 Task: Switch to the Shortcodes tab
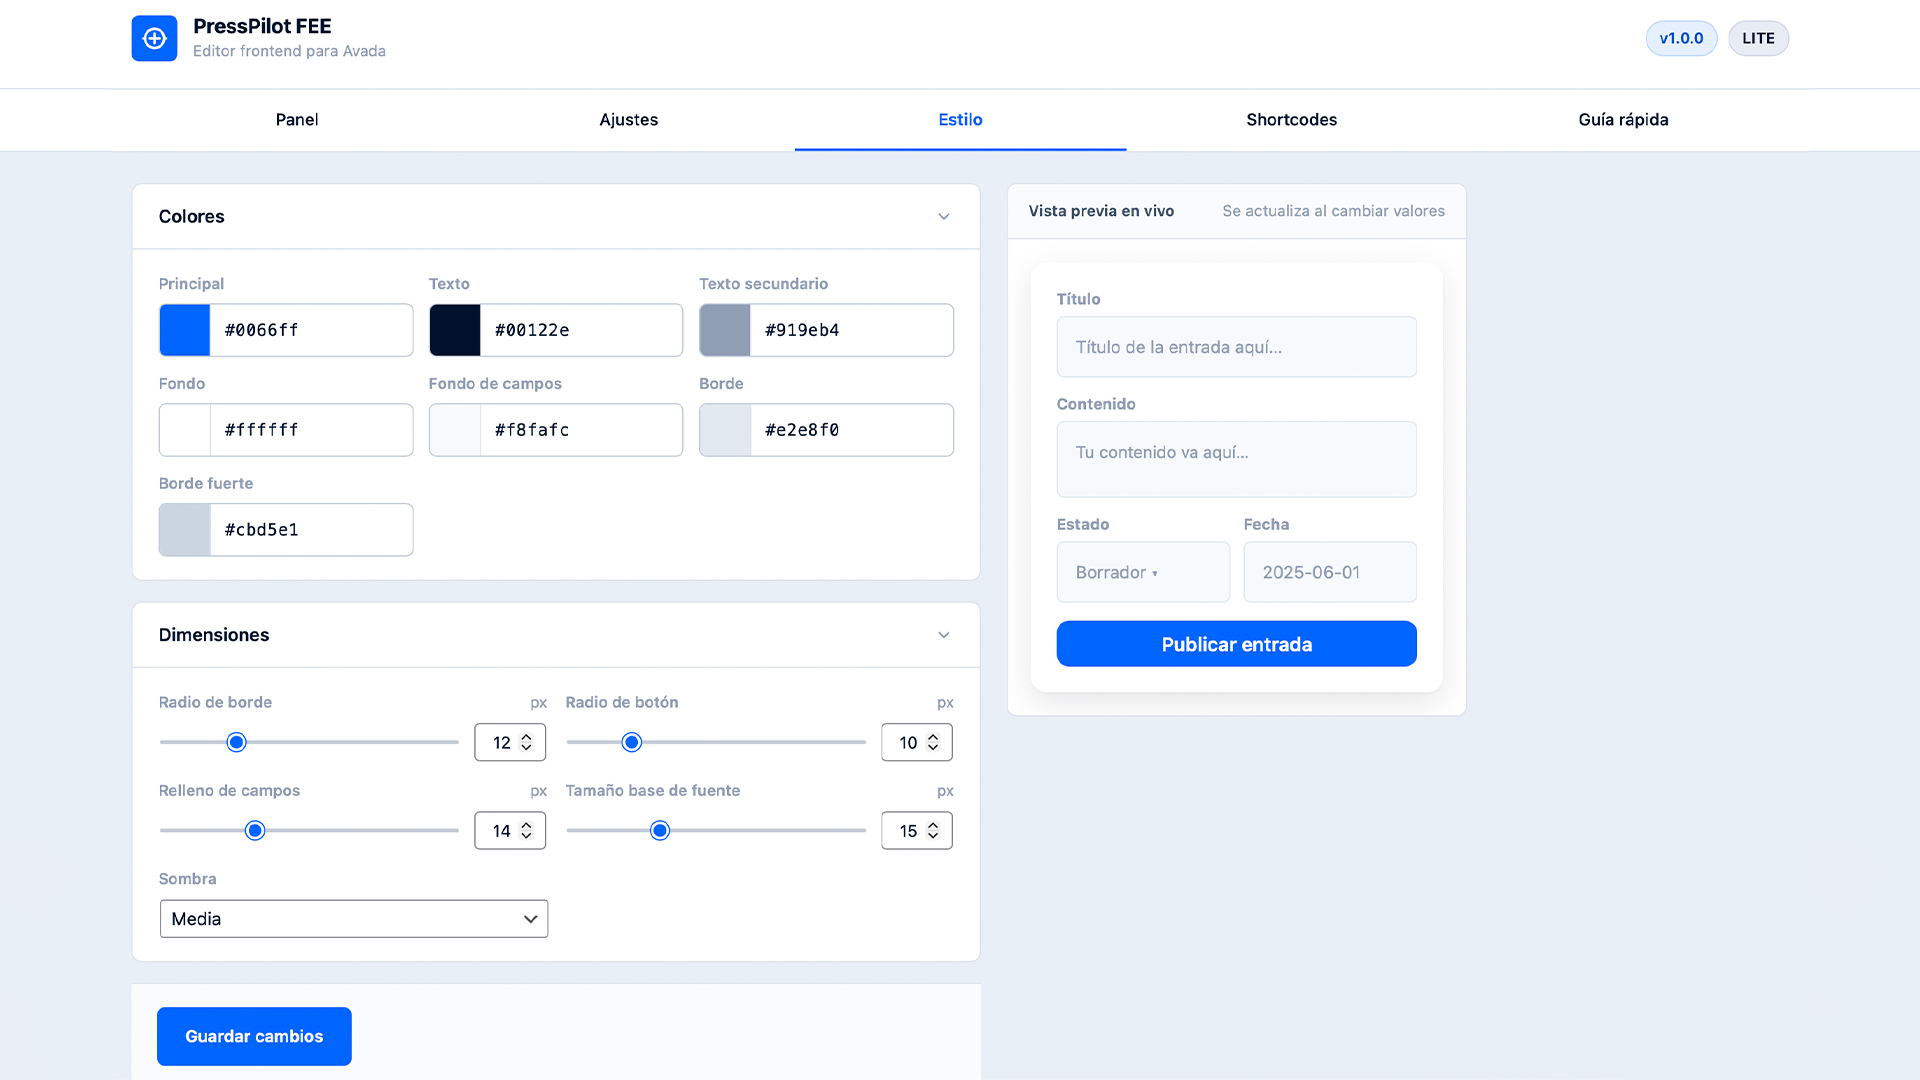coord(1291,119)
